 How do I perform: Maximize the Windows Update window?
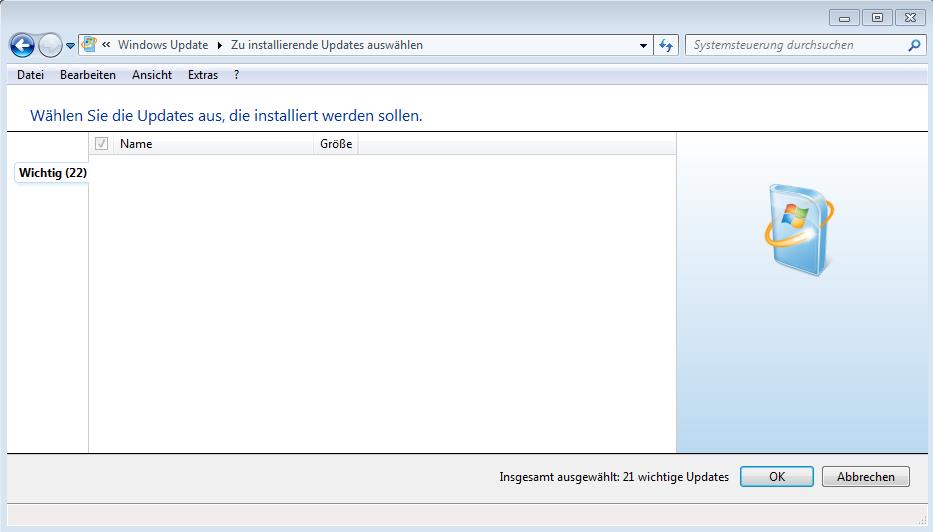(877, 18)
